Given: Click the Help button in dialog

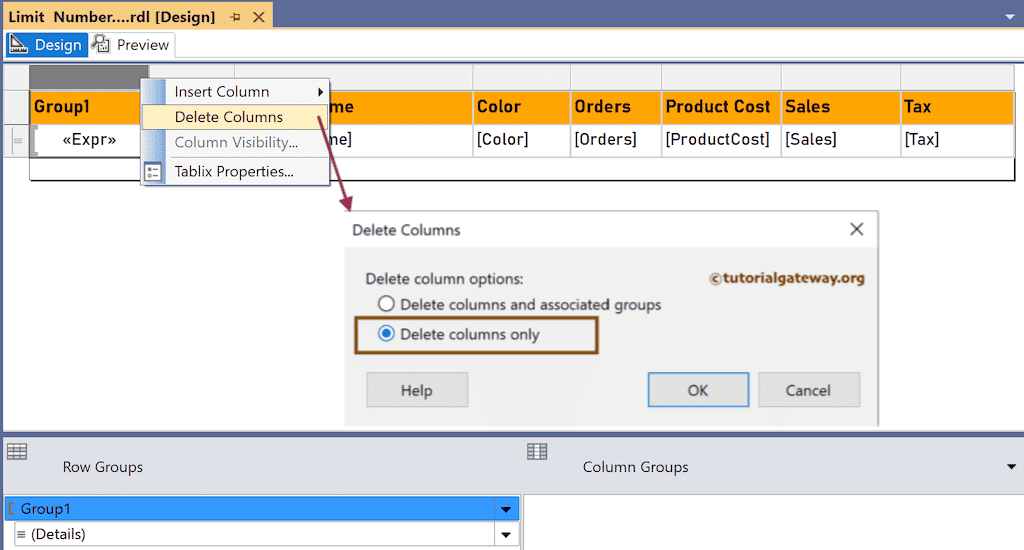Looking at the screenshot, I should tap(417, 390).
